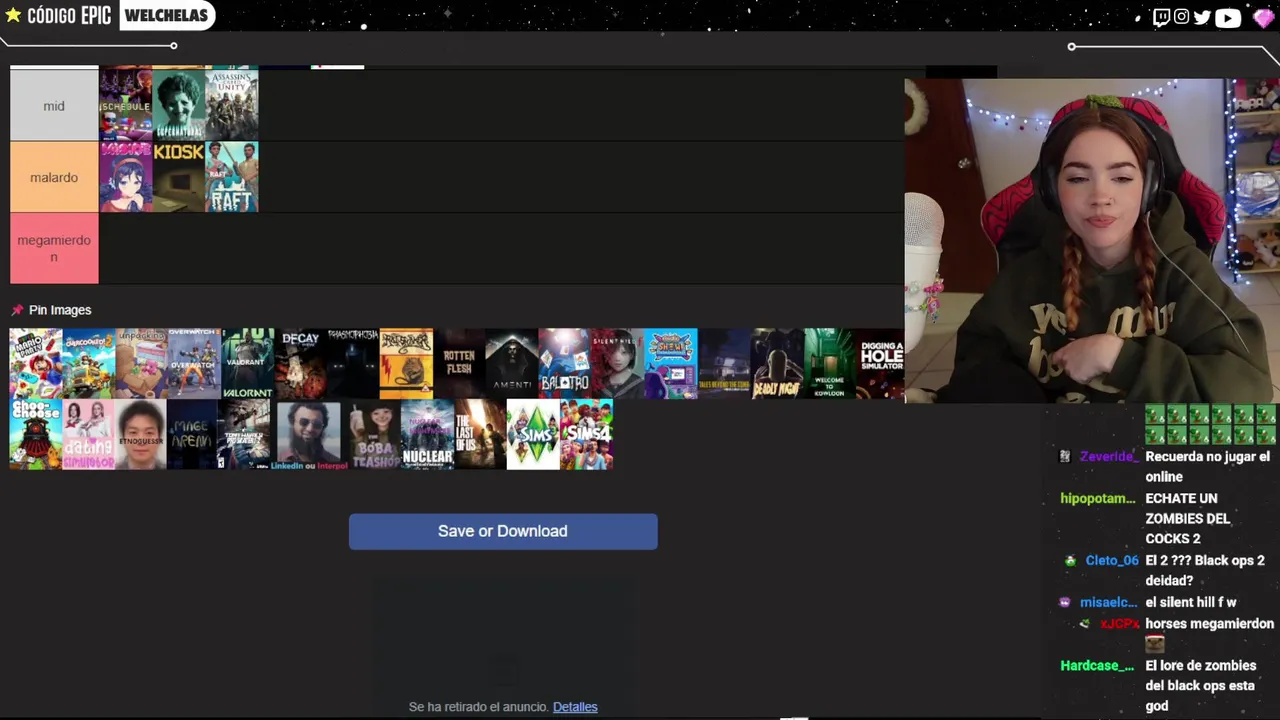1280x720 pixels.
Task: Select the Decay game thumbnail
Action: click(301, 364)
